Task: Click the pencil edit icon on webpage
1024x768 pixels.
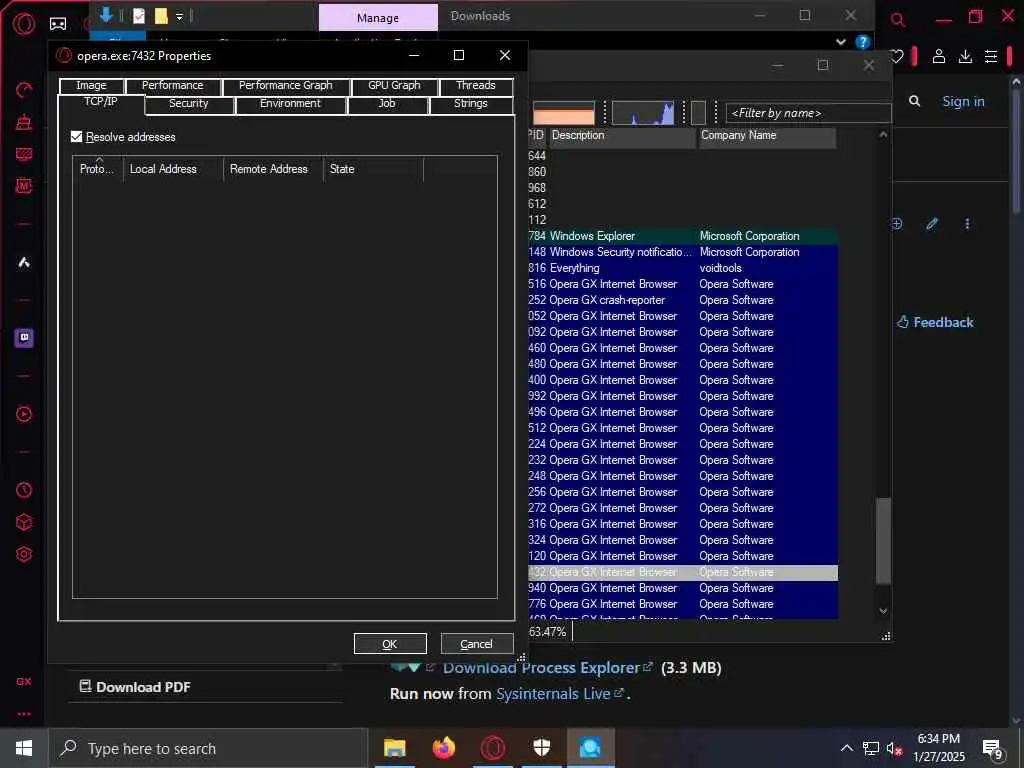Action: (x=932, y=224)
